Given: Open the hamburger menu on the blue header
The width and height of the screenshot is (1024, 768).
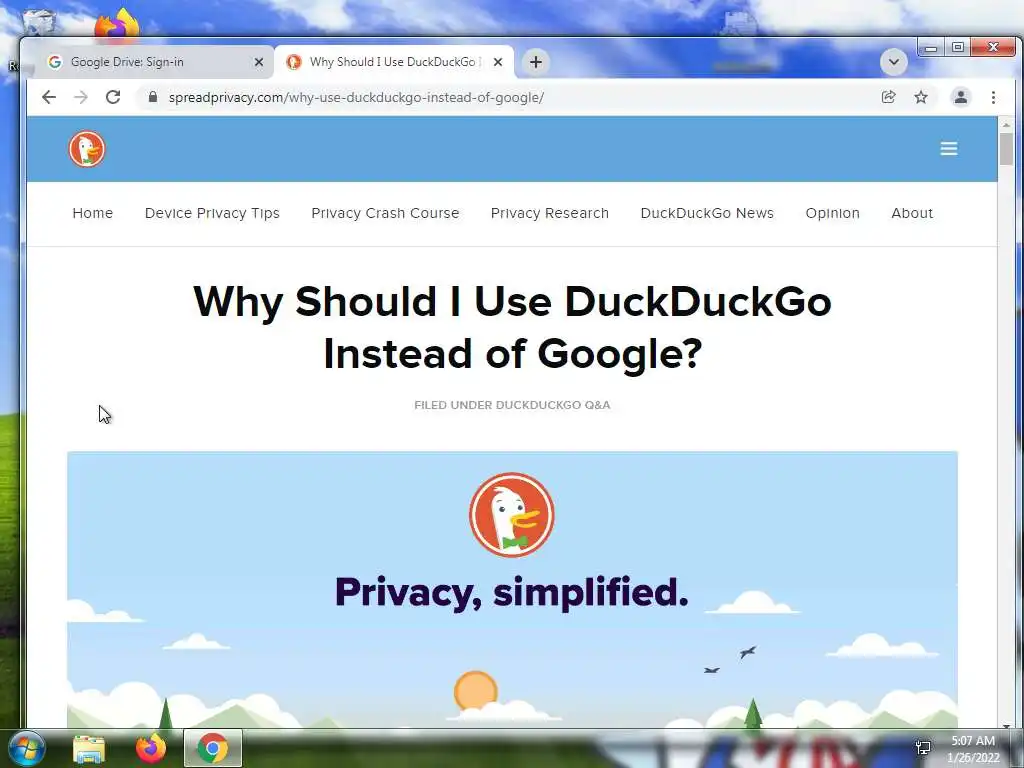Looking at the screenshot, I should click(949, 149).
